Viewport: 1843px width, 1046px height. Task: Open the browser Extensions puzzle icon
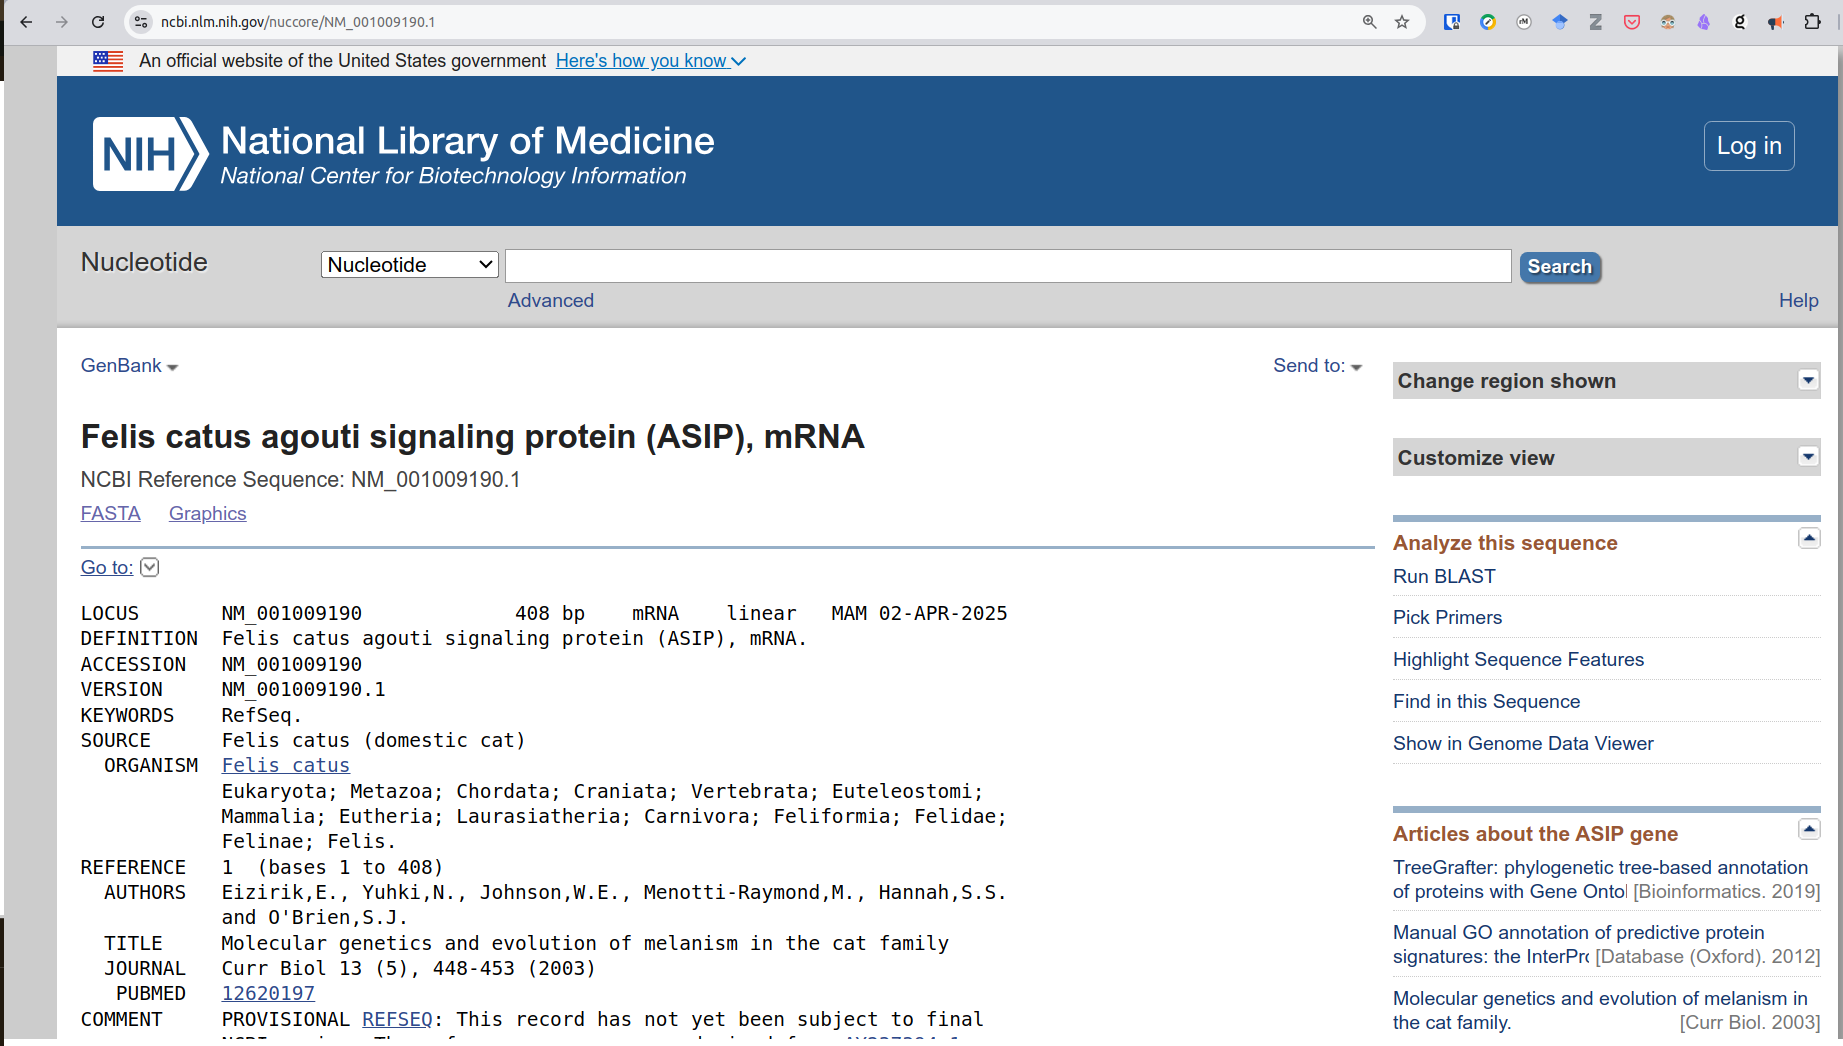tap(1812, 22)
